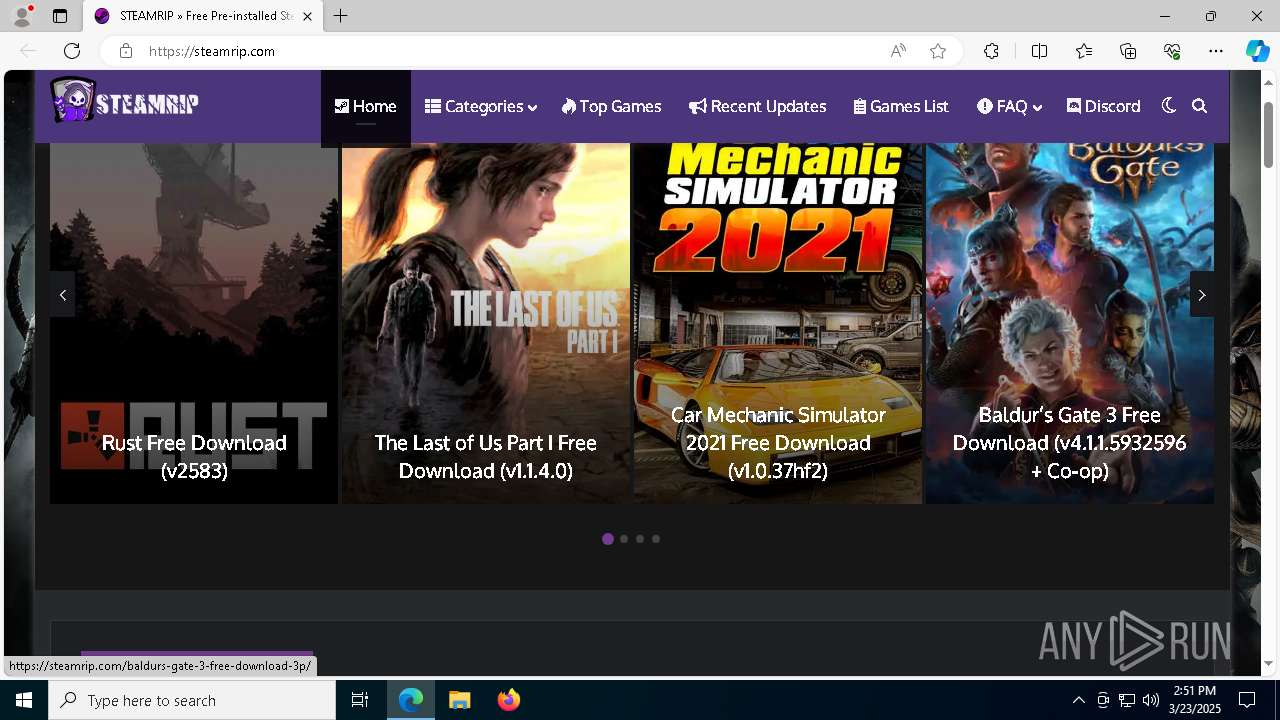
Task: Open a new tab
Action: (x=341, y=16)
